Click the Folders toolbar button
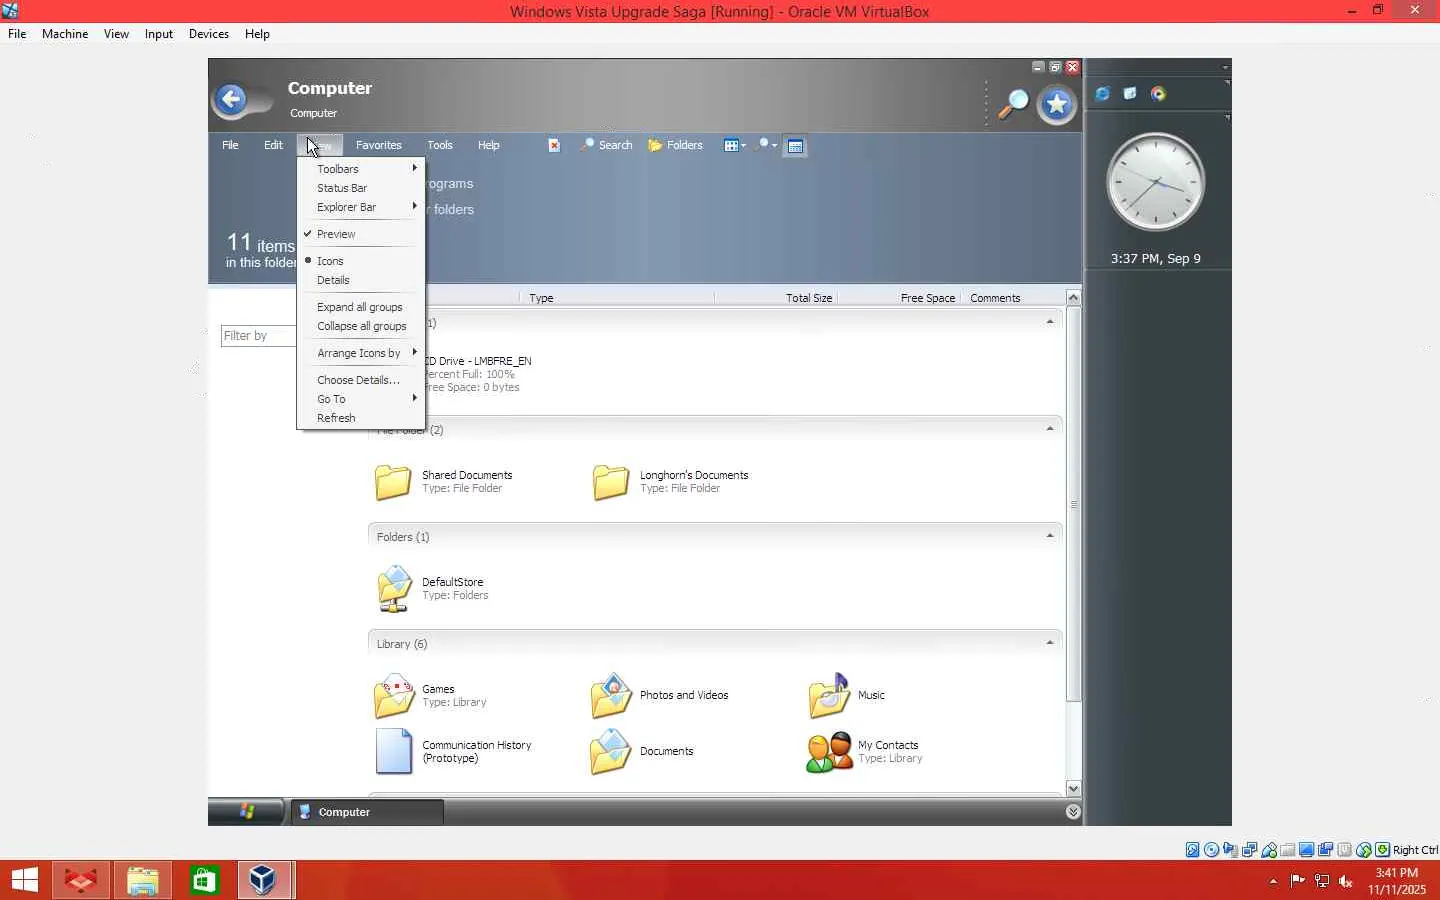This screenshot has height=900, width=1440. [675, 145]
